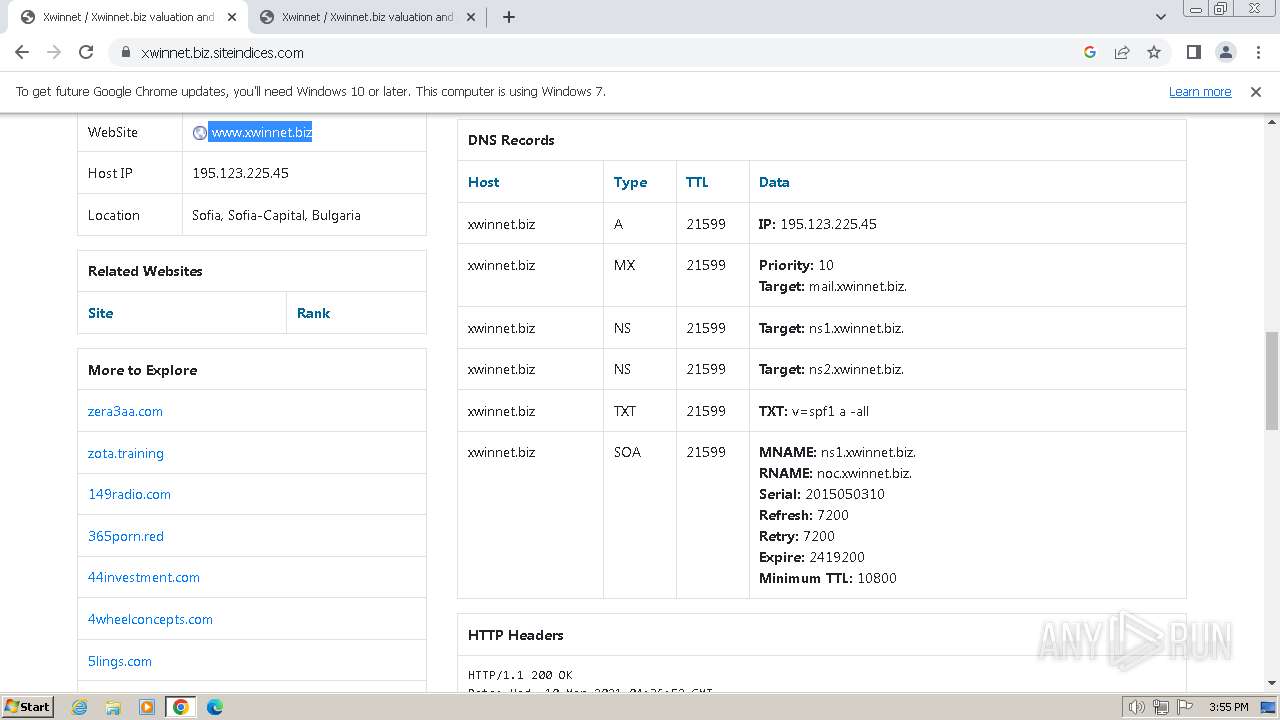
Task: Open network icon in system tray
Action: coord(1160,707)
